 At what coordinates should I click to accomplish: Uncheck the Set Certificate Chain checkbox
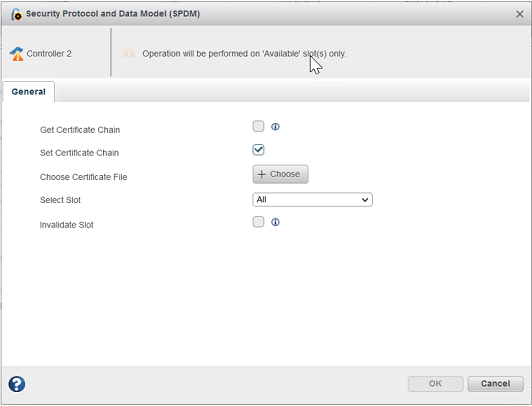[x=258, y=150]
